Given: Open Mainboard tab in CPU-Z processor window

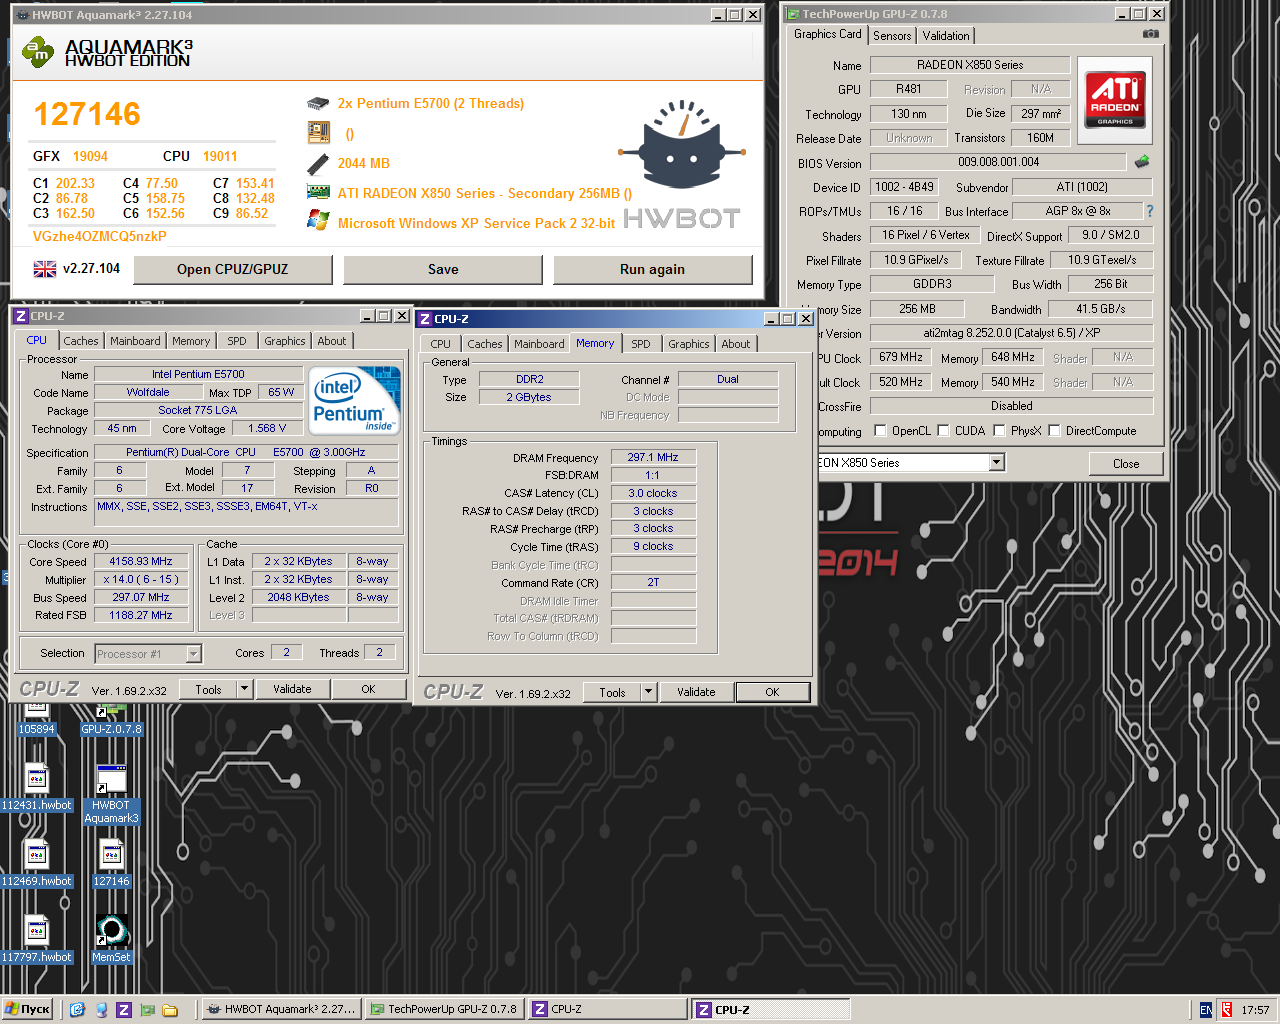Looking at the screenshot, I should [135, 341].
